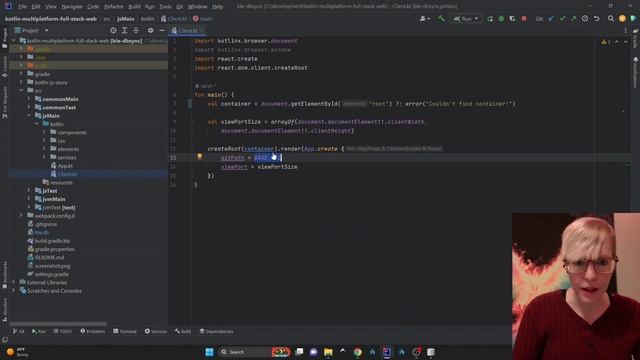Open the Run tool window button

39,331
